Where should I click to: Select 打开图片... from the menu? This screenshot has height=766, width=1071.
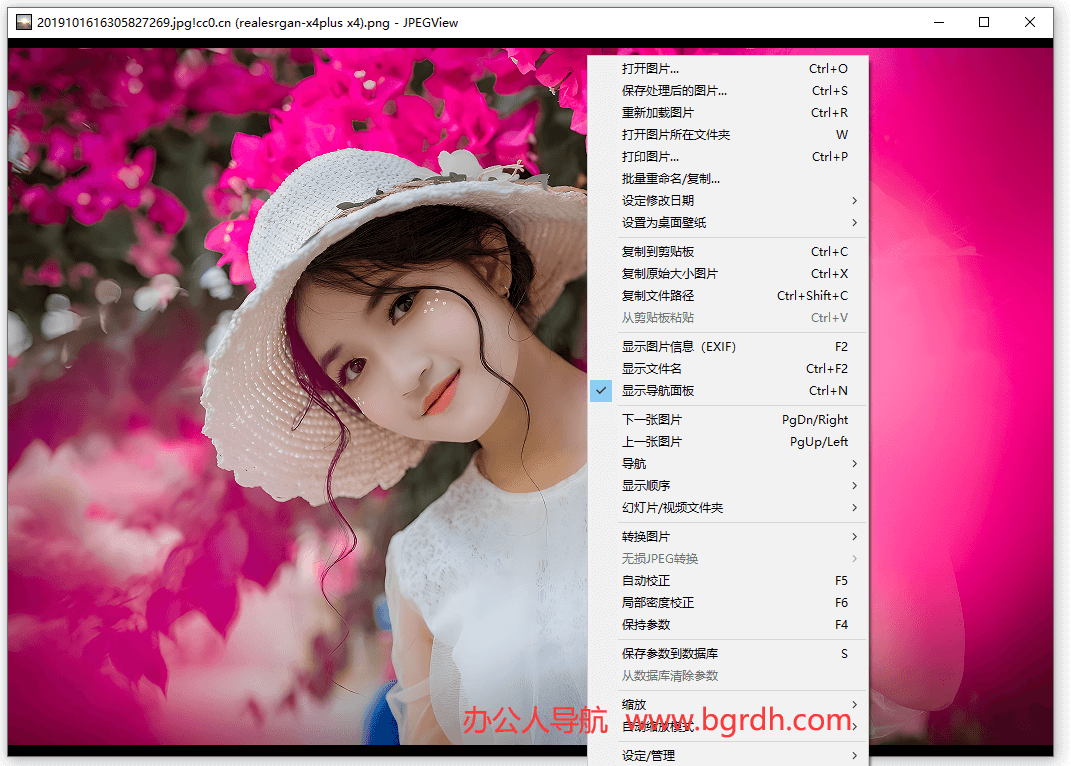[x=650, y=69]
